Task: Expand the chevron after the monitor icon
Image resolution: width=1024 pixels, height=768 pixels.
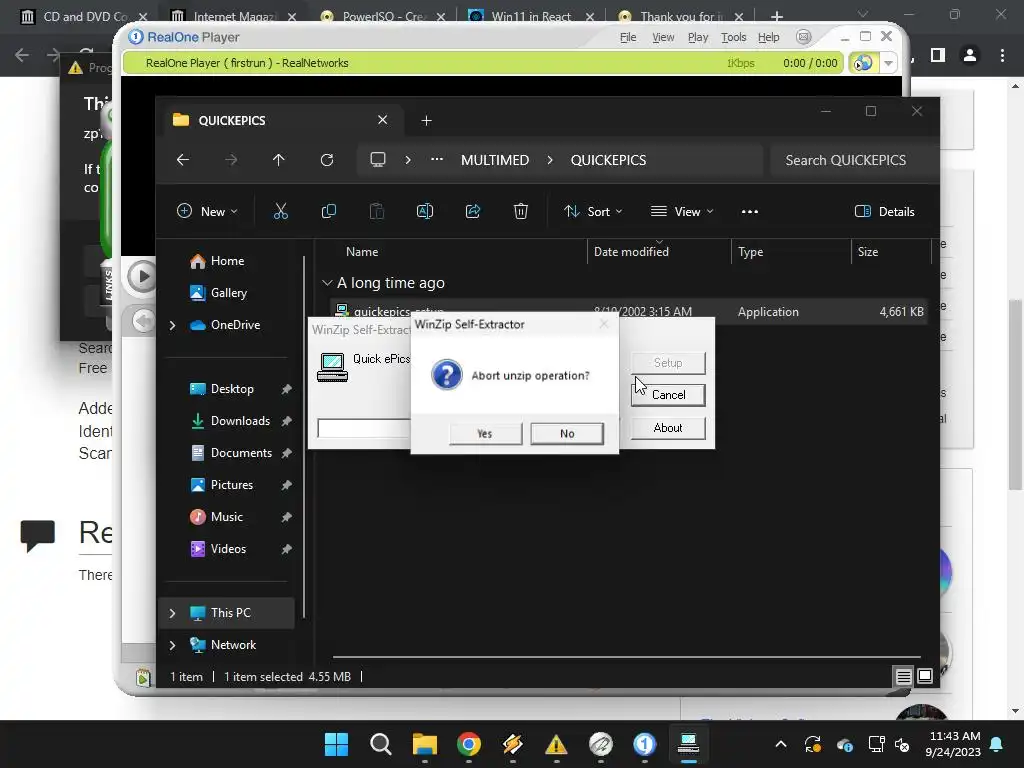Action: click(x=408, y=160)
